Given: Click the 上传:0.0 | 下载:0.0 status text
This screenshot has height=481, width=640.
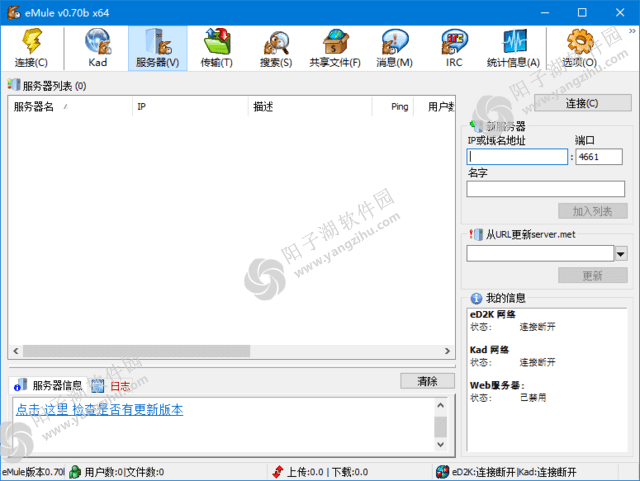Looking at the screenshot, I should click(x=327, y=472).
